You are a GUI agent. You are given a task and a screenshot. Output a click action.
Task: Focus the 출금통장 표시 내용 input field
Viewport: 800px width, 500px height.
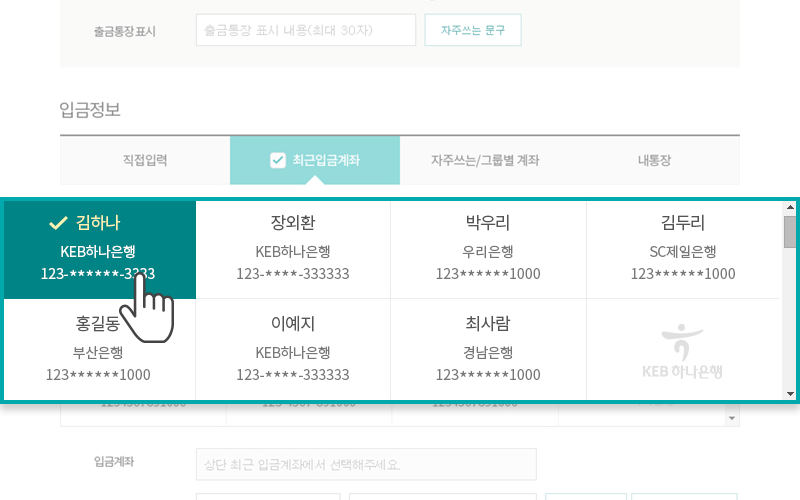click(306, 30)
